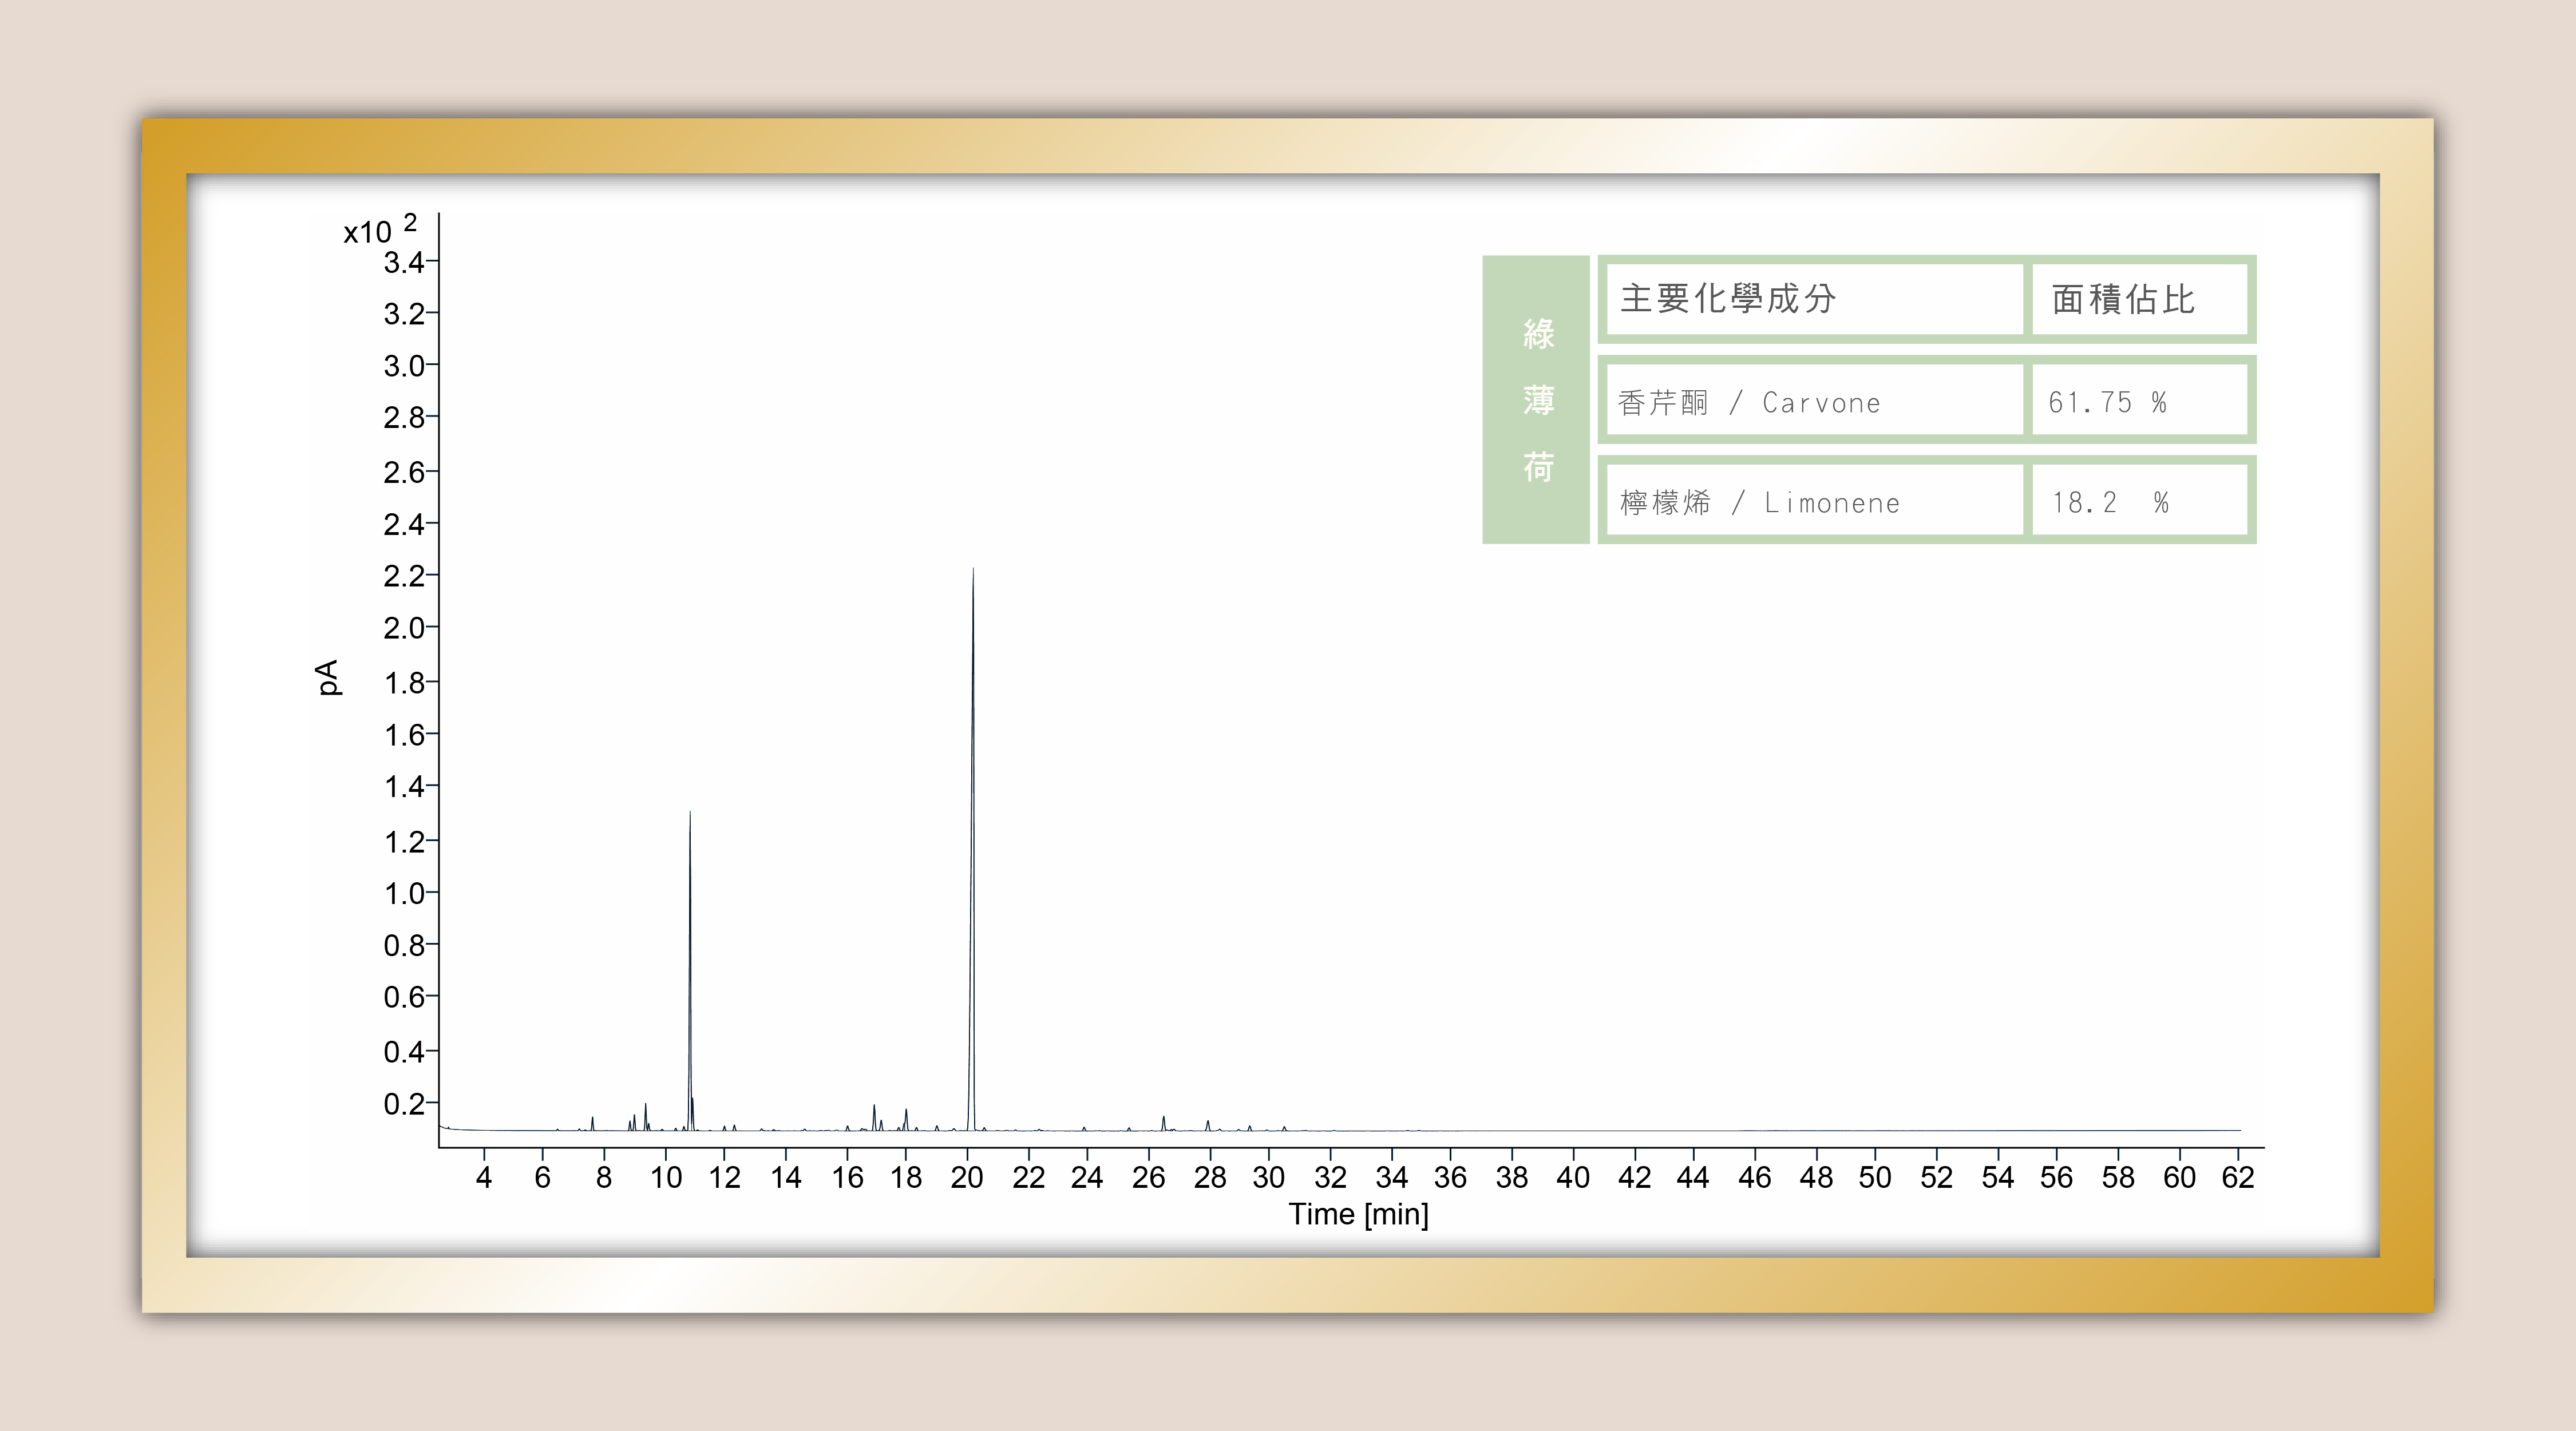Click the 62 x-axis tick label

(x=2237, y=1178)
